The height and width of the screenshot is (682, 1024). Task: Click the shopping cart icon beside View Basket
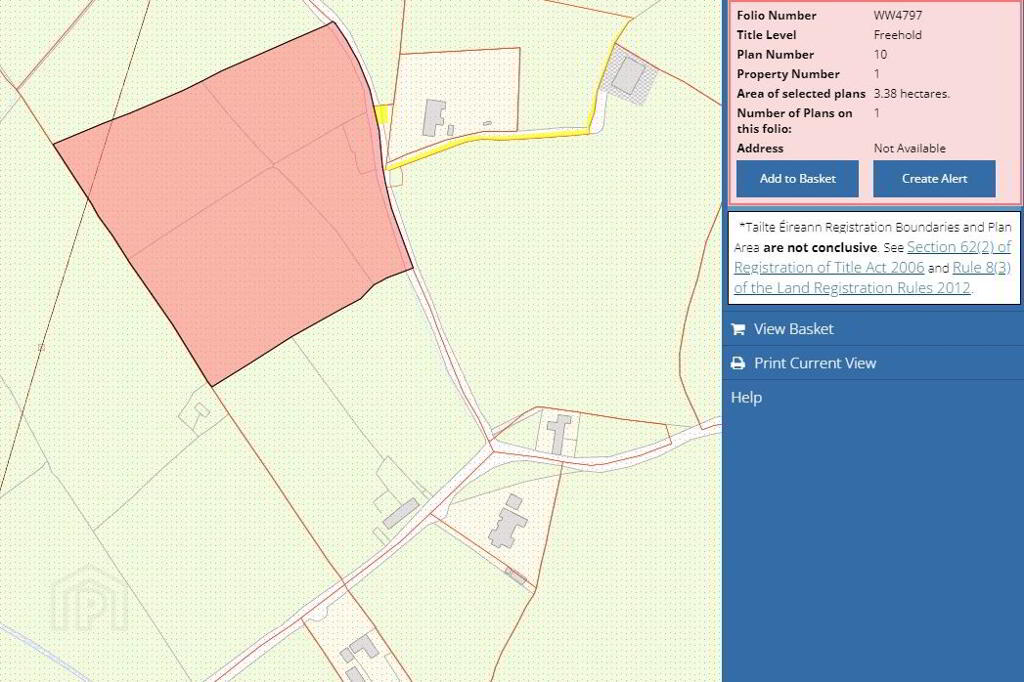pyautogui.click(x=738, y=329)
